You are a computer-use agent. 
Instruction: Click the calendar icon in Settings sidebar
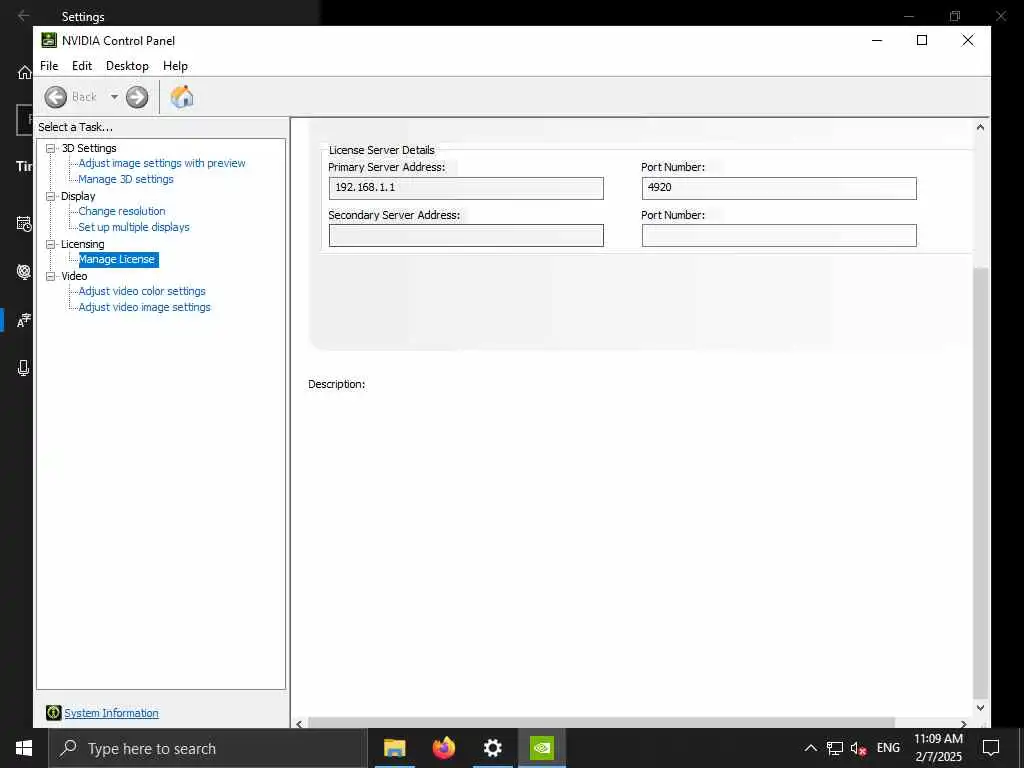tap(24, 224)
